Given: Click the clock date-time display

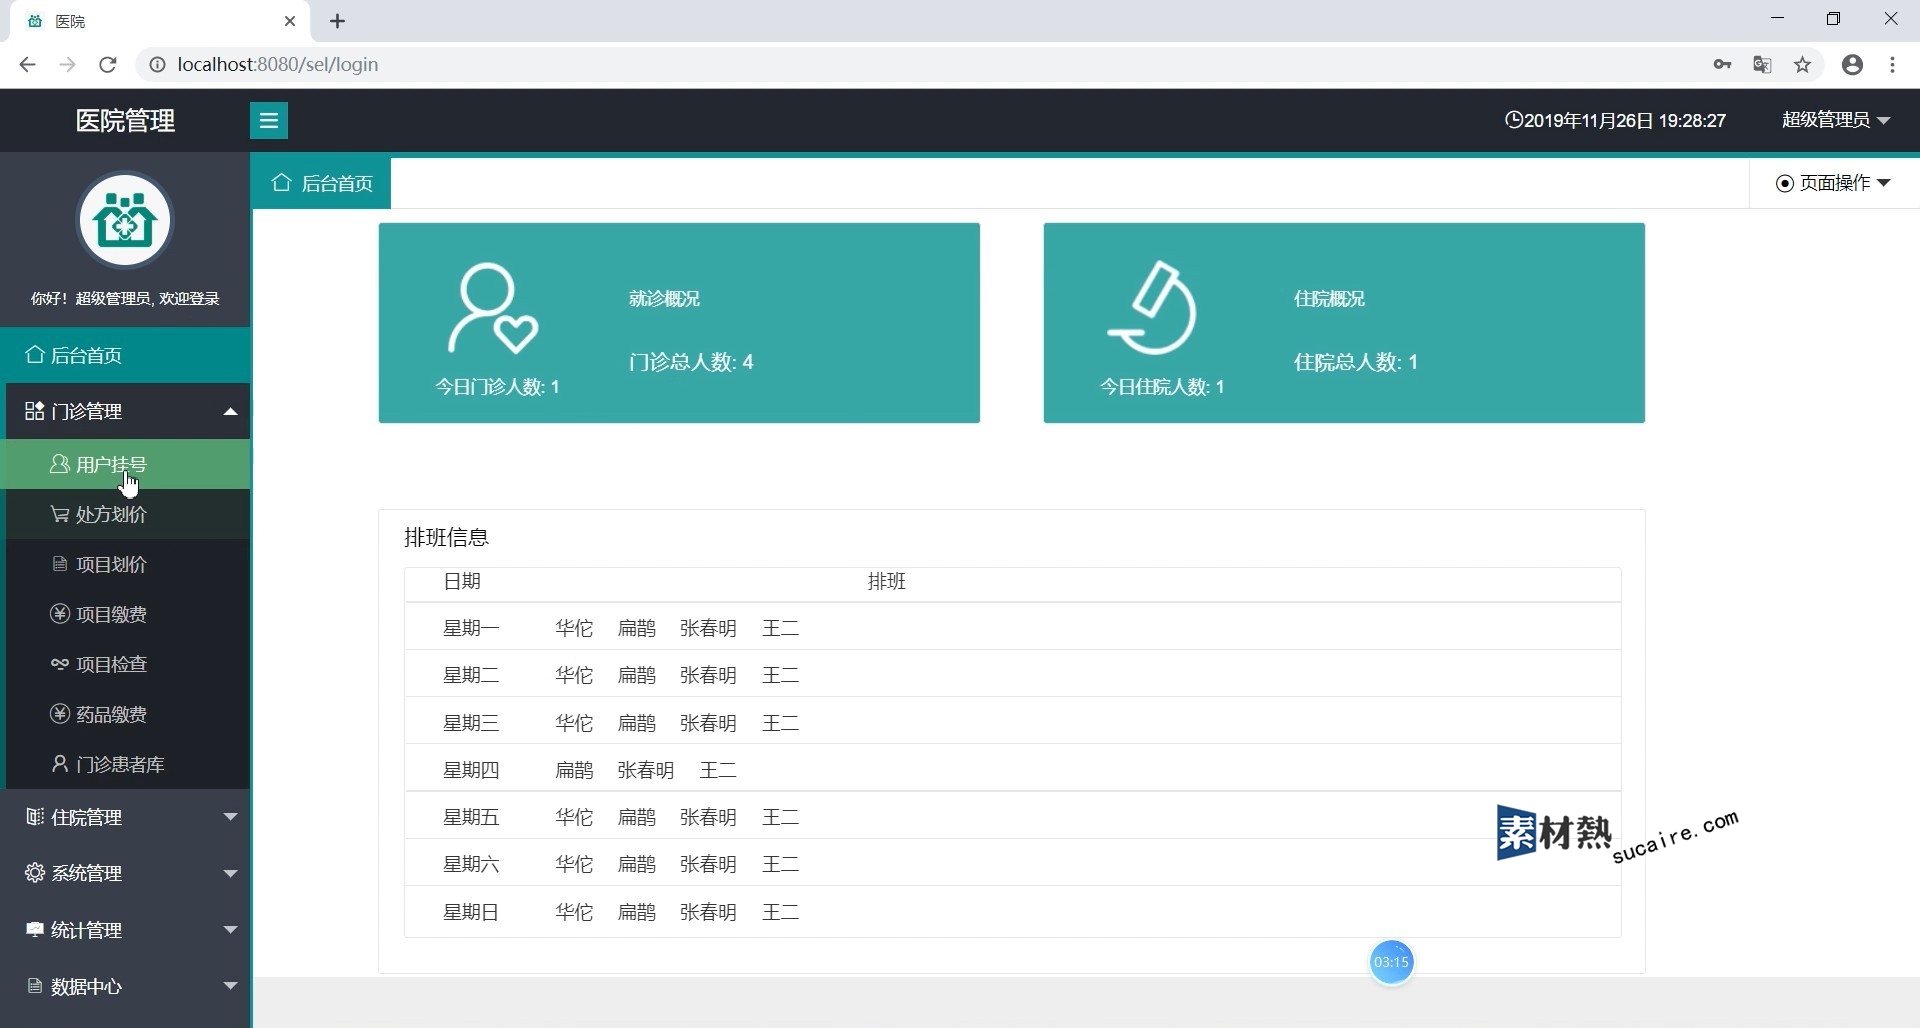Looking at the screenshot, I should pyautogui.click(x=1615, y=121).
